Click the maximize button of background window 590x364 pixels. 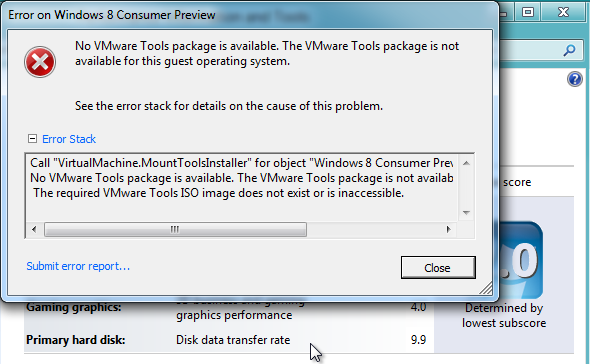tap(528, 12)
